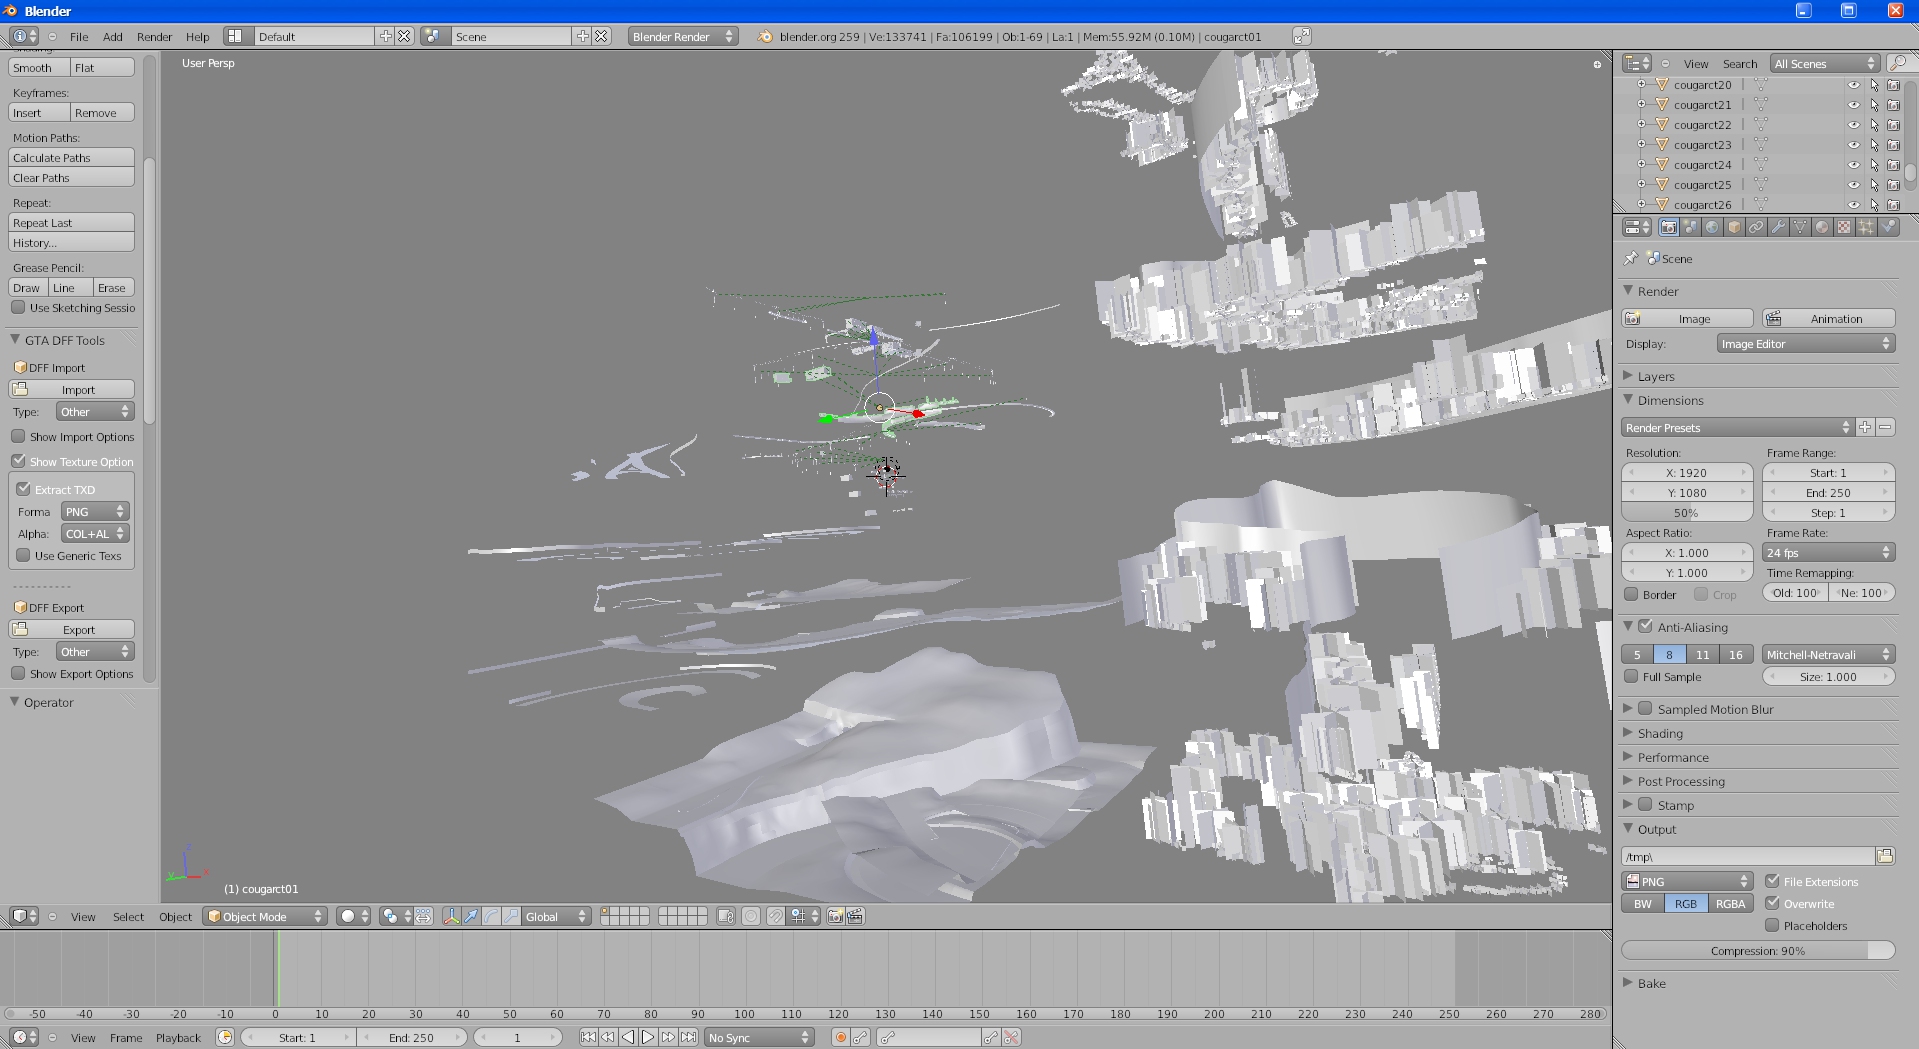Toggle visibility eye for cougarct20
The height and width of the screenshot is (1049, 1919).
(1853, 85)
